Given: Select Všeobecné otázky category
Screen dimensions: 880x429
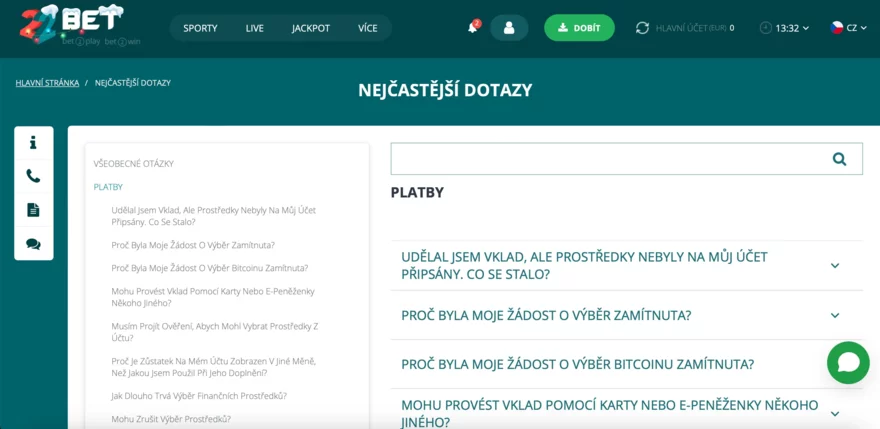Looking at the screenshot, I should 133,163.
